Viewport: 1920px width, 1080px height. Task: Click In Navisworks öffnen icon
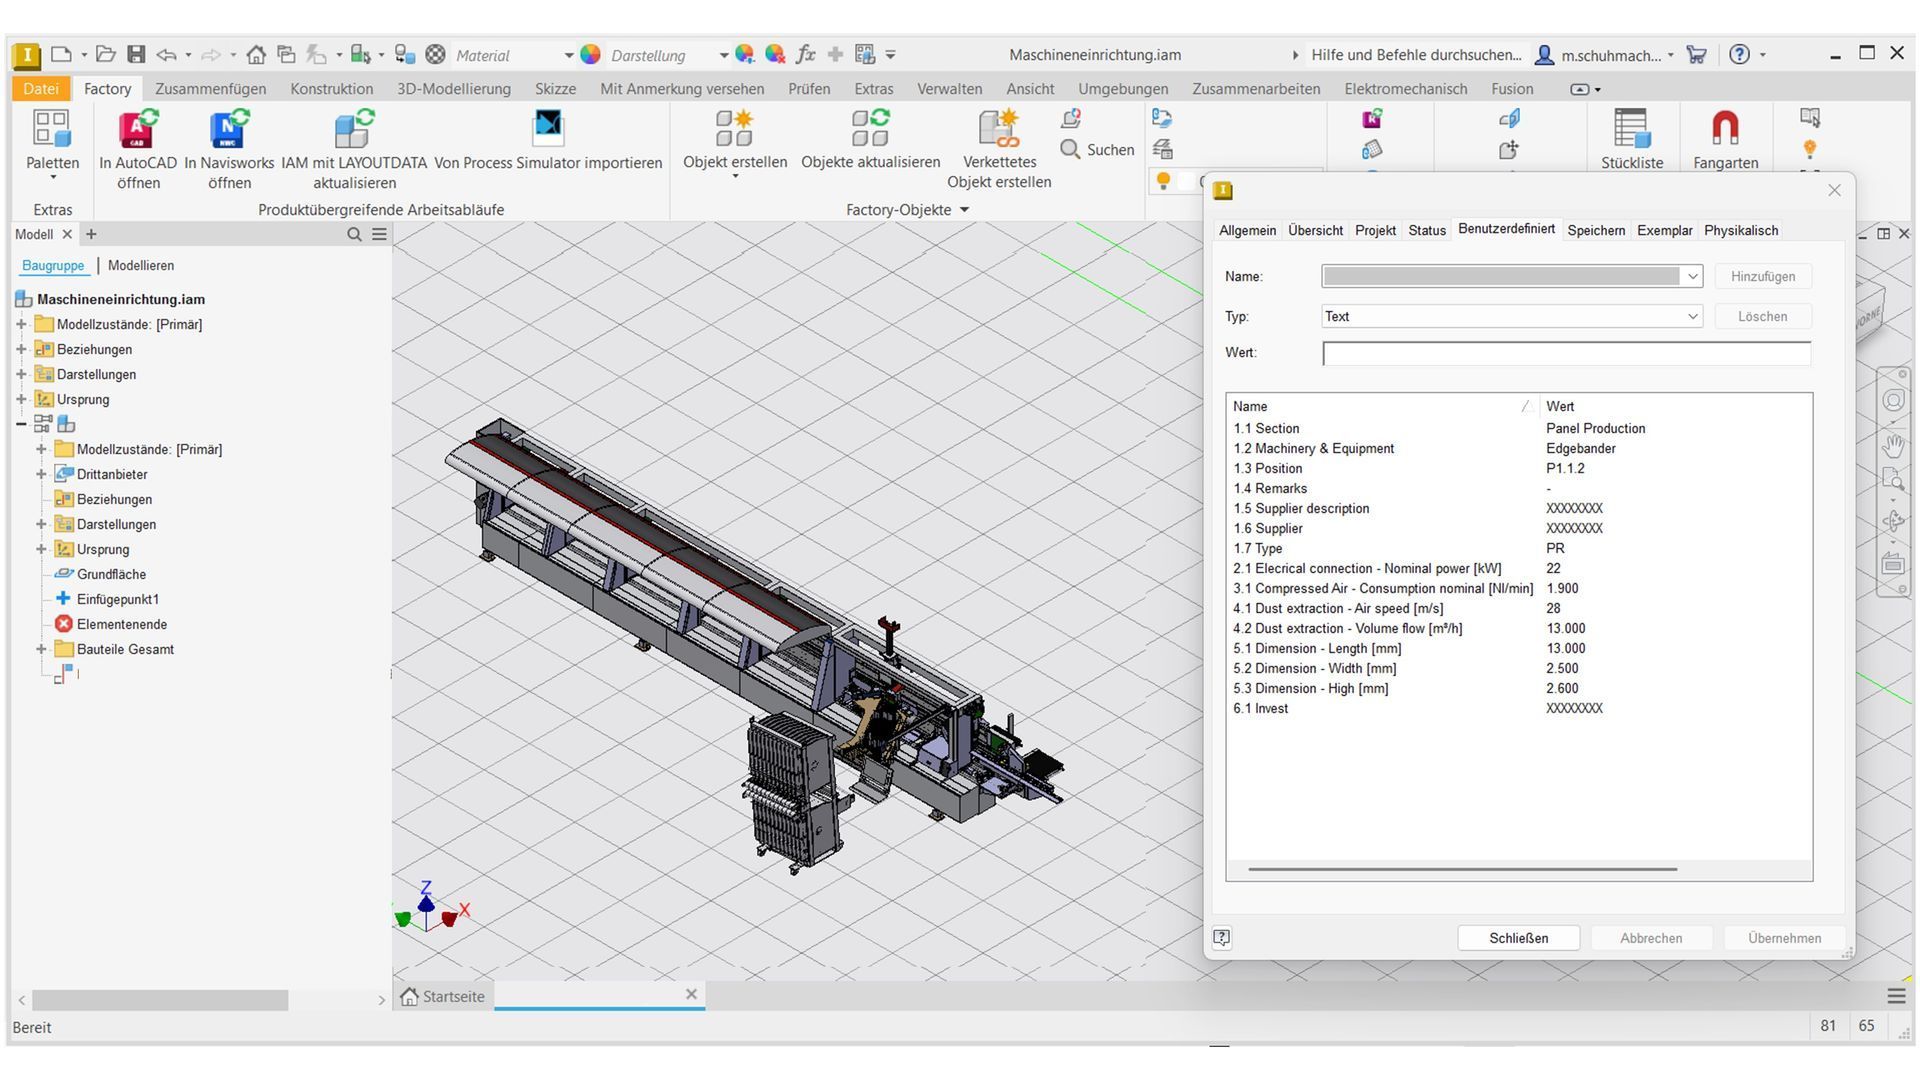point(229,130)
